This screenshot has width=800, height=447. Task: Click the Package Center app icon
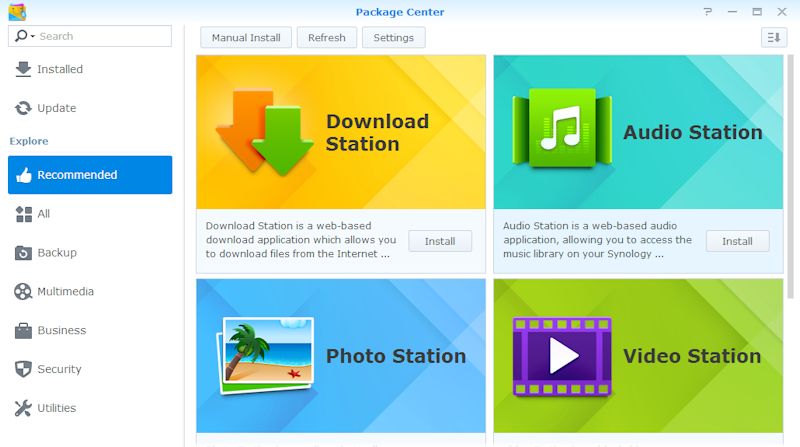pyautogui.click(x=17, y=12)
